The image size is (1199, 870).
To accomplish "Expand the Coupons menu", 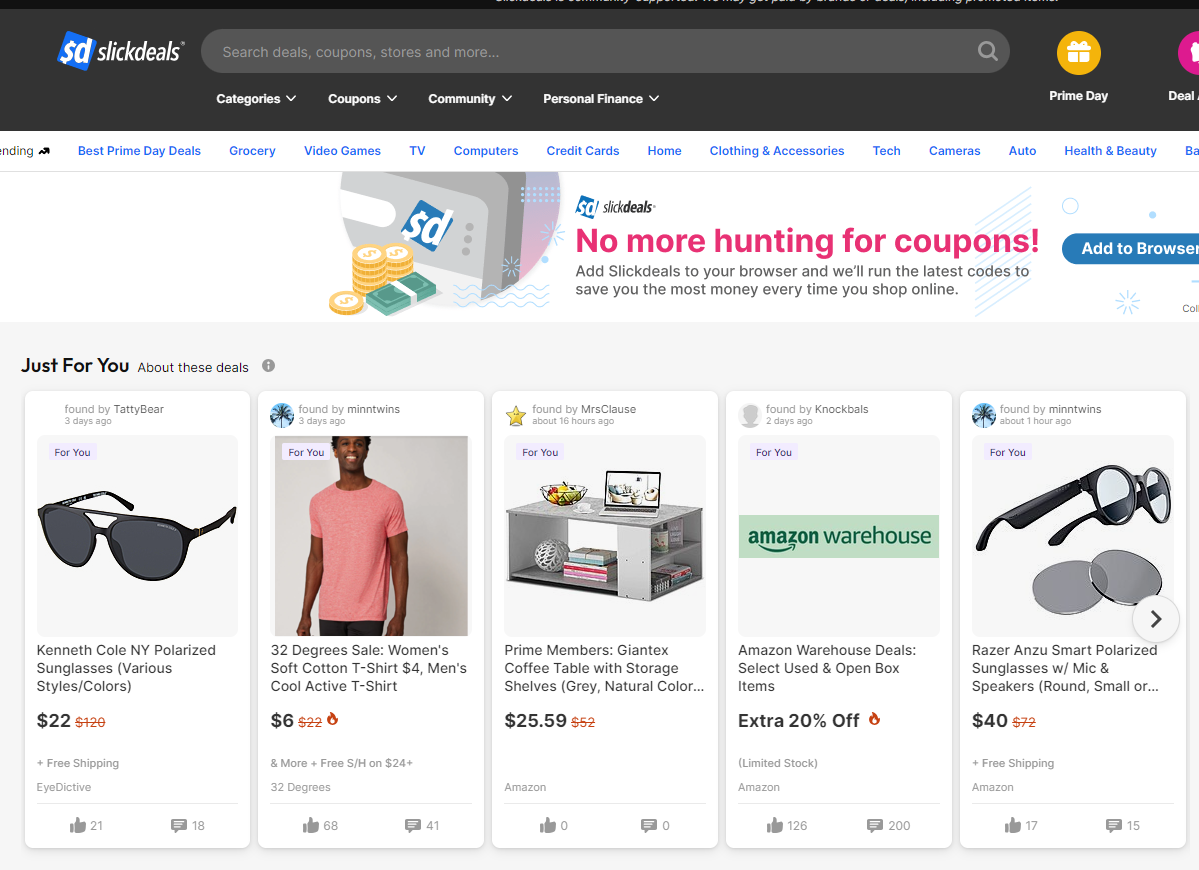I will (x=362, y=99).
